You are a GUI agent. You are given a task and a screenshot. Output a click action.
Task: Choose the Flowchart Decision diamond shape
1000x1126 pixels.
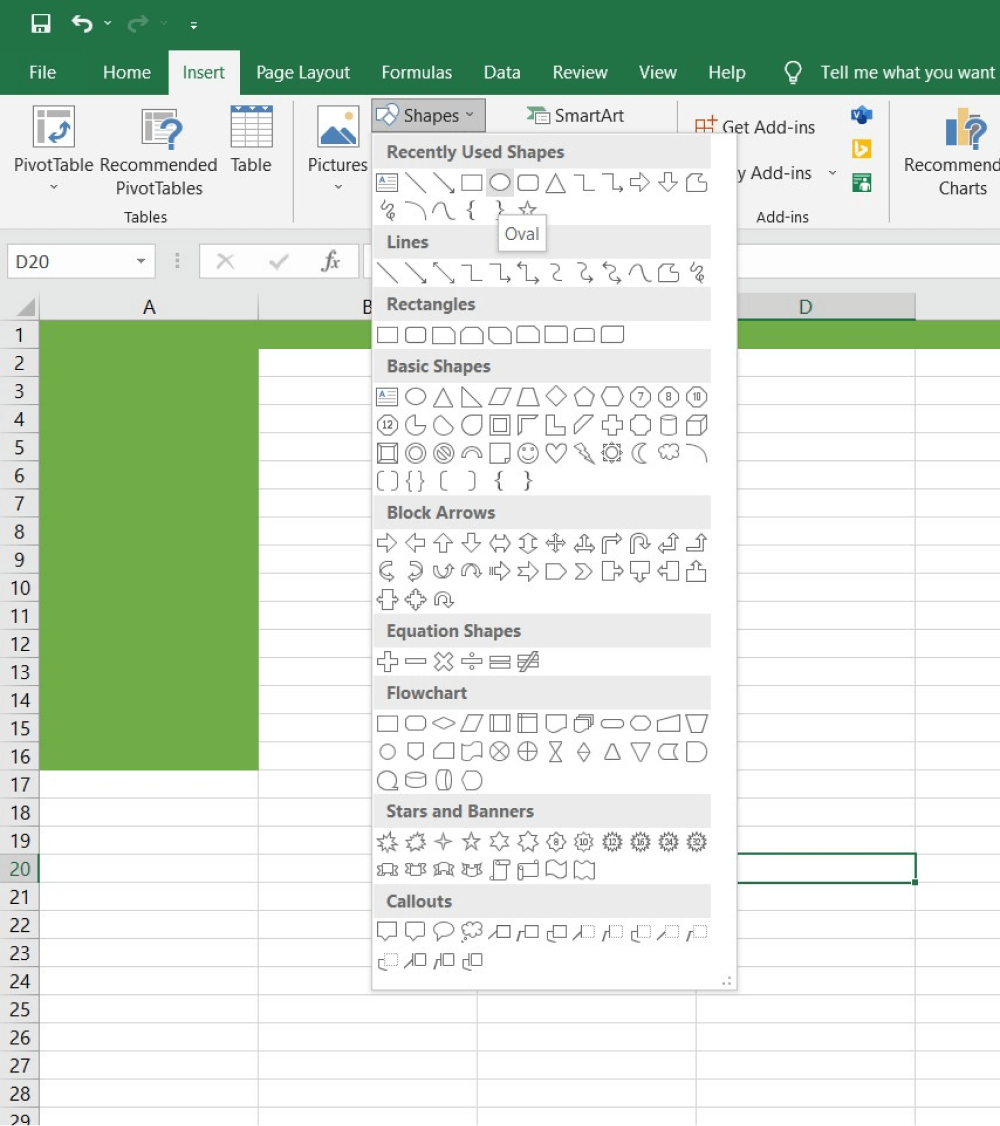coord(442,723)
